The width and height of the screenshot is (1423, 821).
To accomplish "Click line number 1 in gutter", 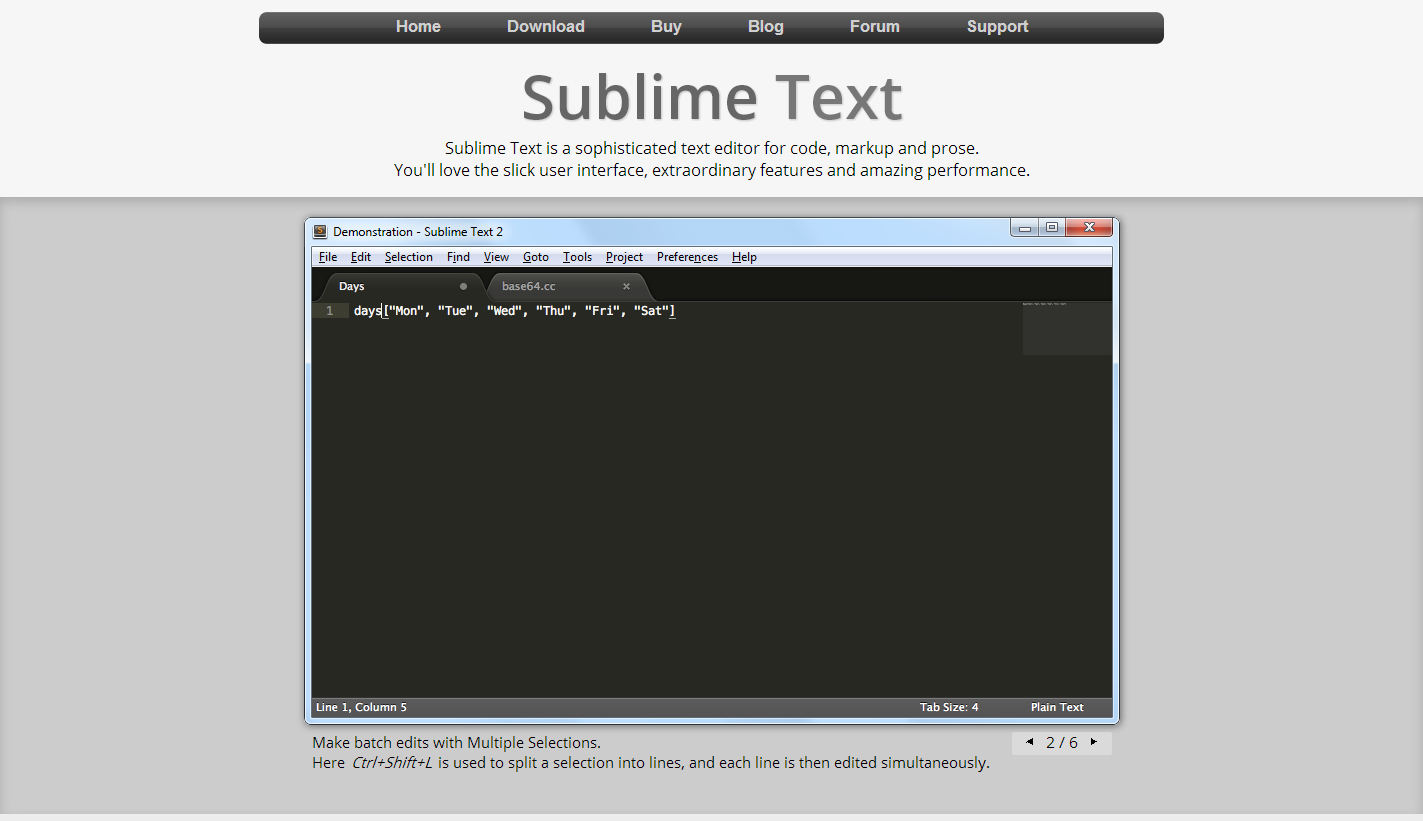I will (x=329, y=311).
